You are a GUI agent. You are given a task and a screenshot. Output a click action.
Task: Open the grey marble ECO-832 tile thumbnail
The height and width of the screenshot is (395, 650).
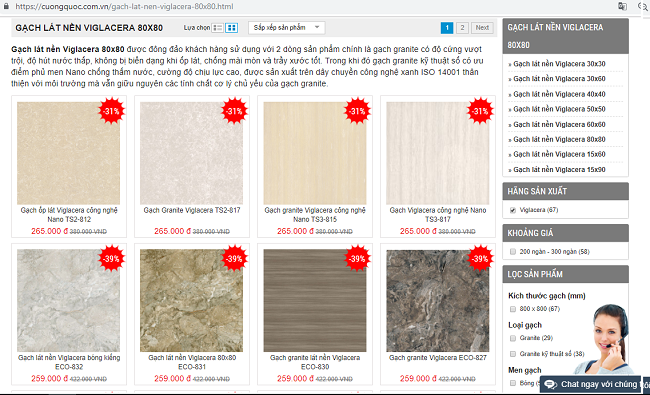coord(68,300)
